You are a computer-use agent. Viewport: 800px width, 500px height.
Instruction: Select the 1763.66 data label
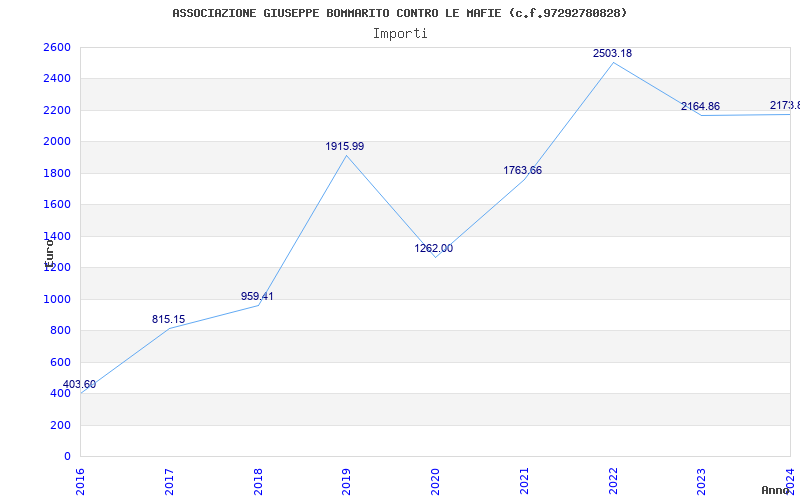[x=522, y=170]
